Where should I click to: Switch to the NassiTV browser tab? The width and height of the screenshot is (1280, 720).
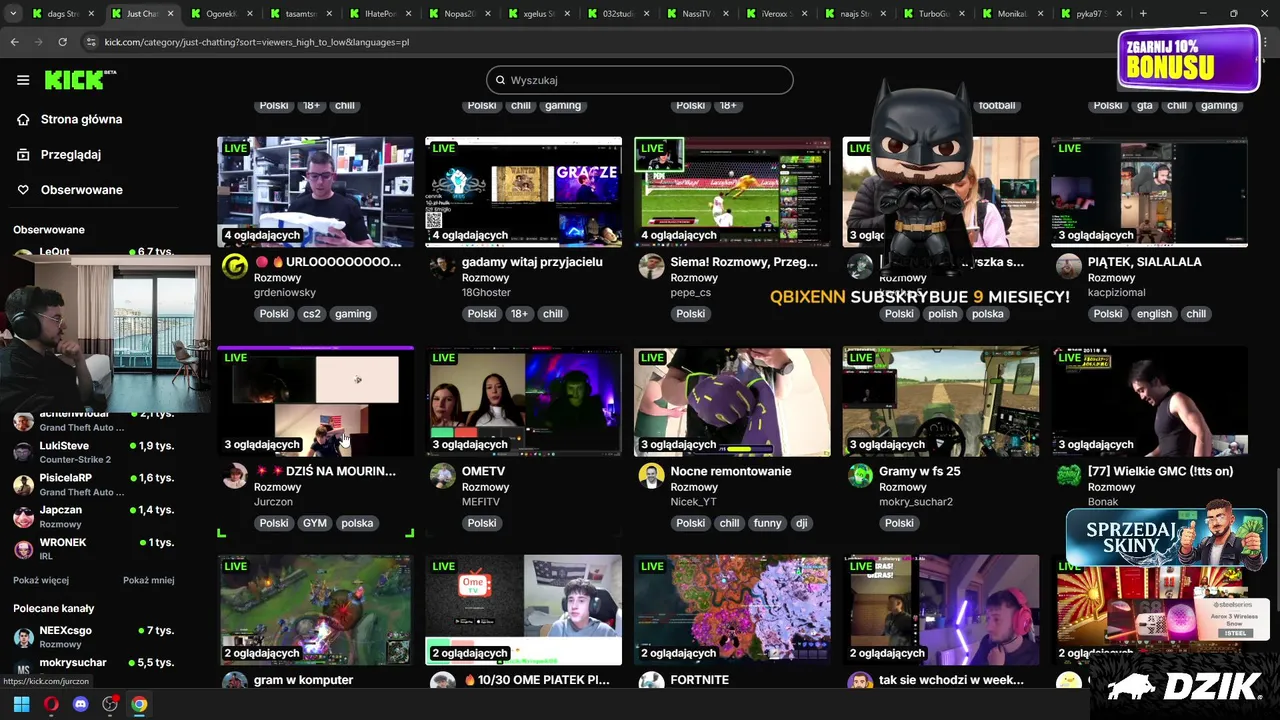697,14
